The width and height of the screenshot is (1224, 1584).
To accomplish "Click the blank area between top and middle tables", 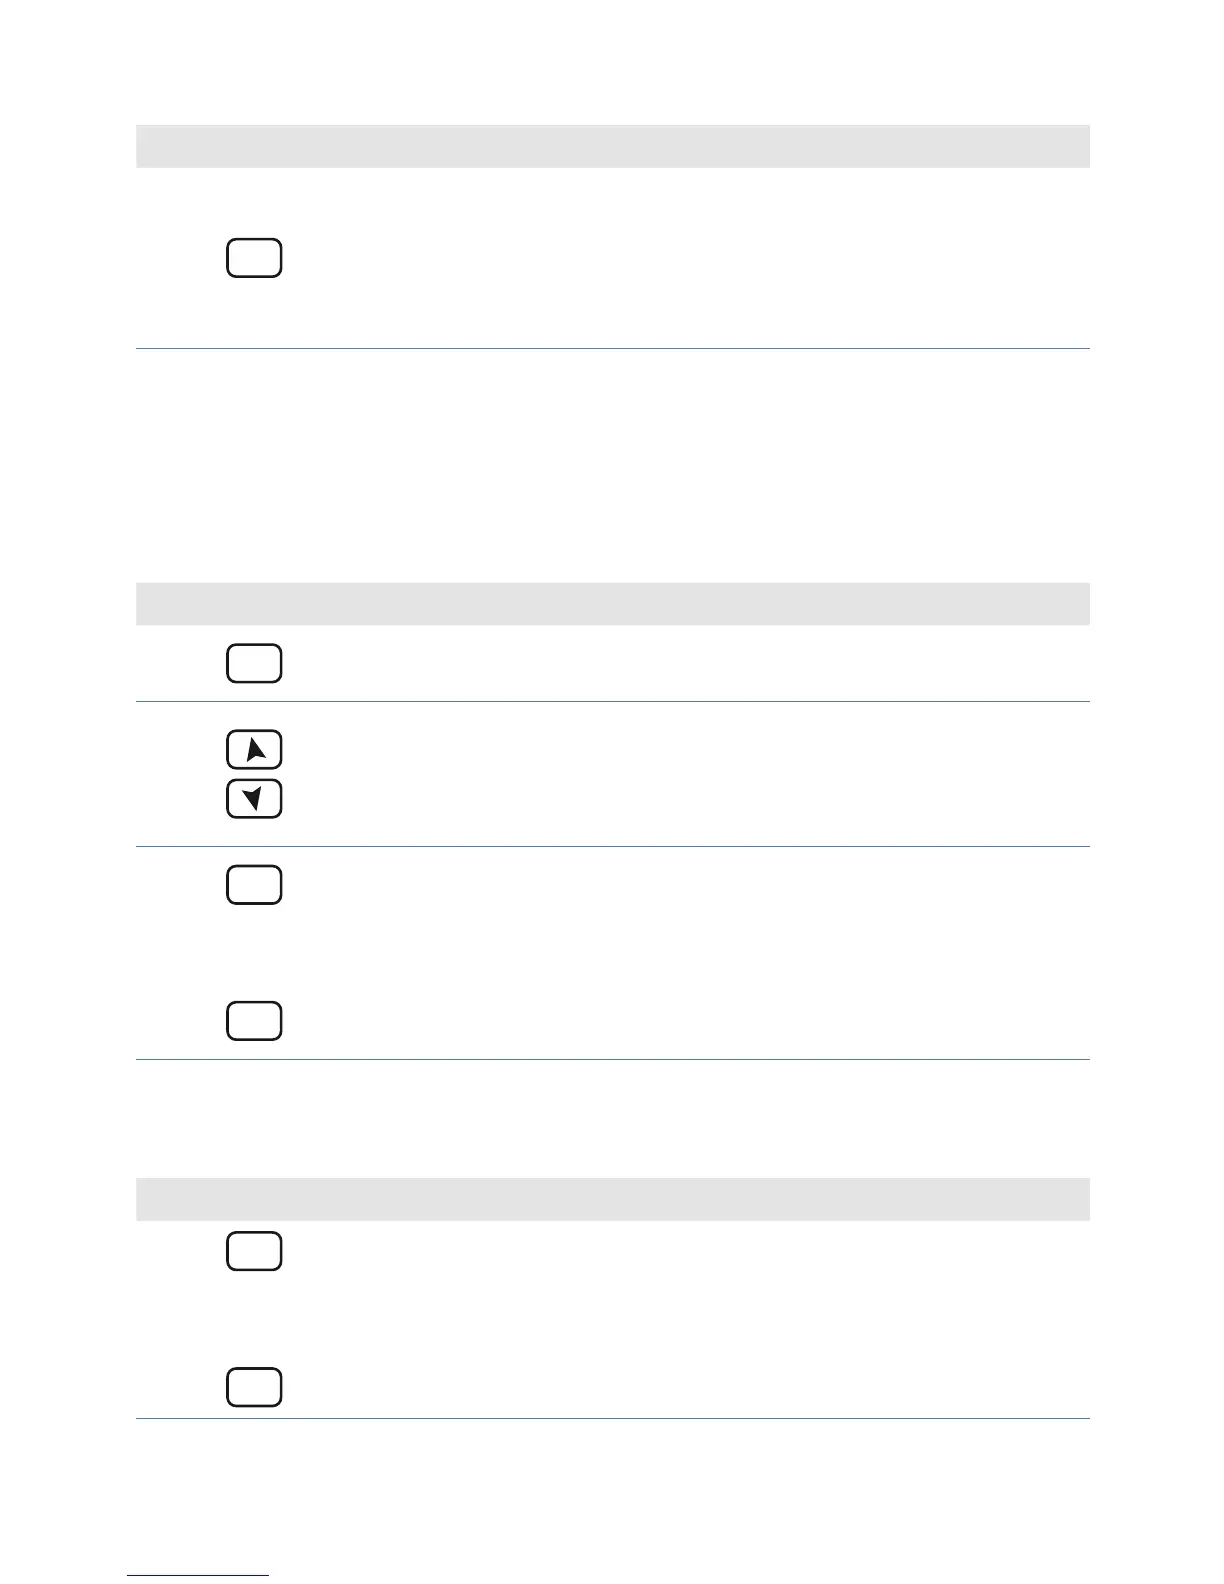I will [x=612, y=466].
